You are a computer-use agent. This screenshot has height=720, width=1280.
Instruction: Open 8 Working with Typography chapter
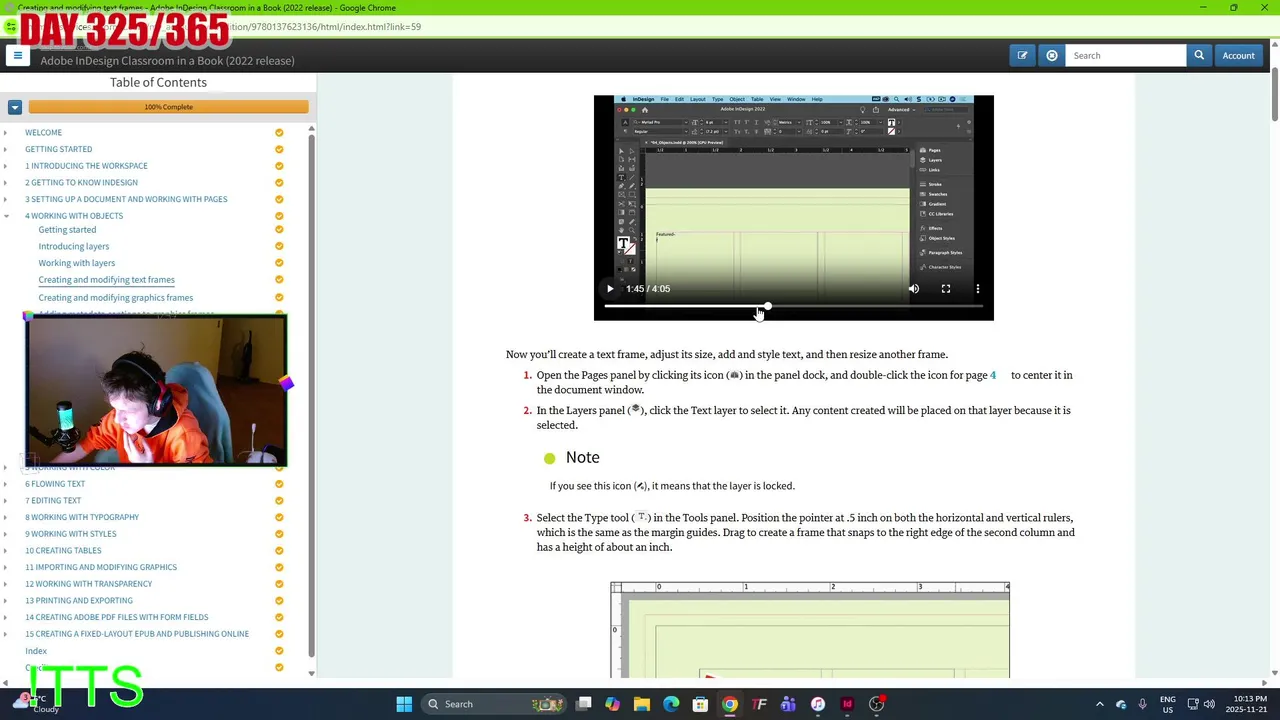(x=82, y=517)
